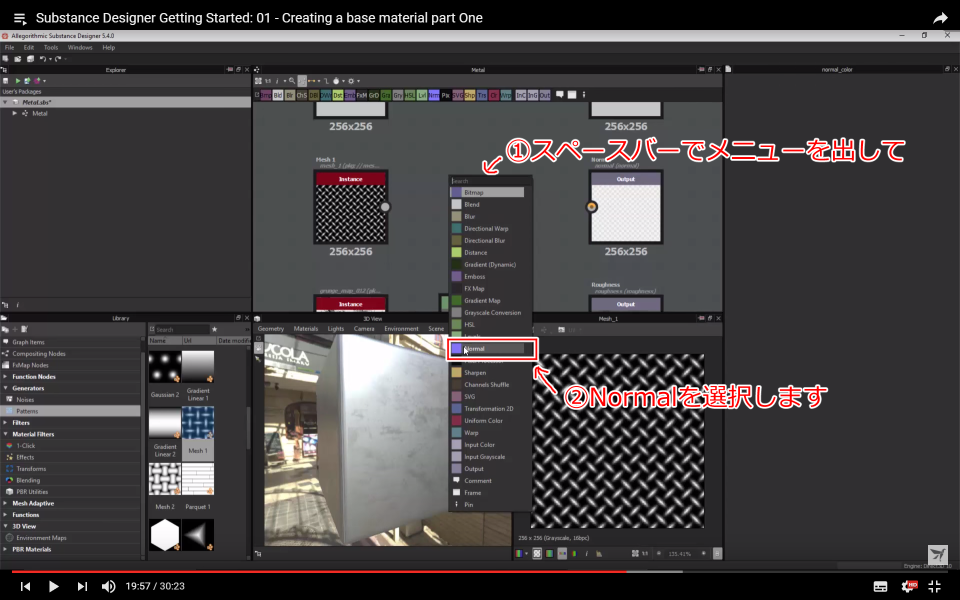Expand the Filters category in Library

click(6, 422)
